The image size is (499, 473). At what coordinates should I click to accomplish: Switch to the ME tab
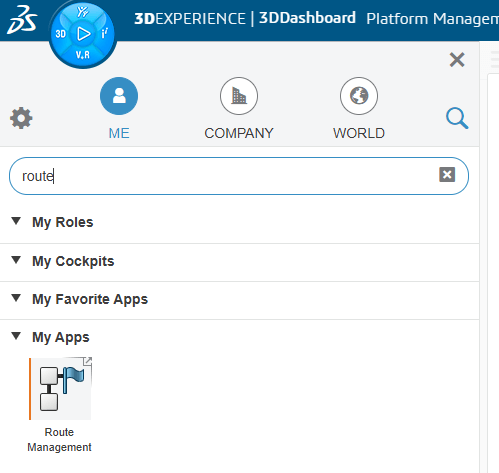pos(119,109)
